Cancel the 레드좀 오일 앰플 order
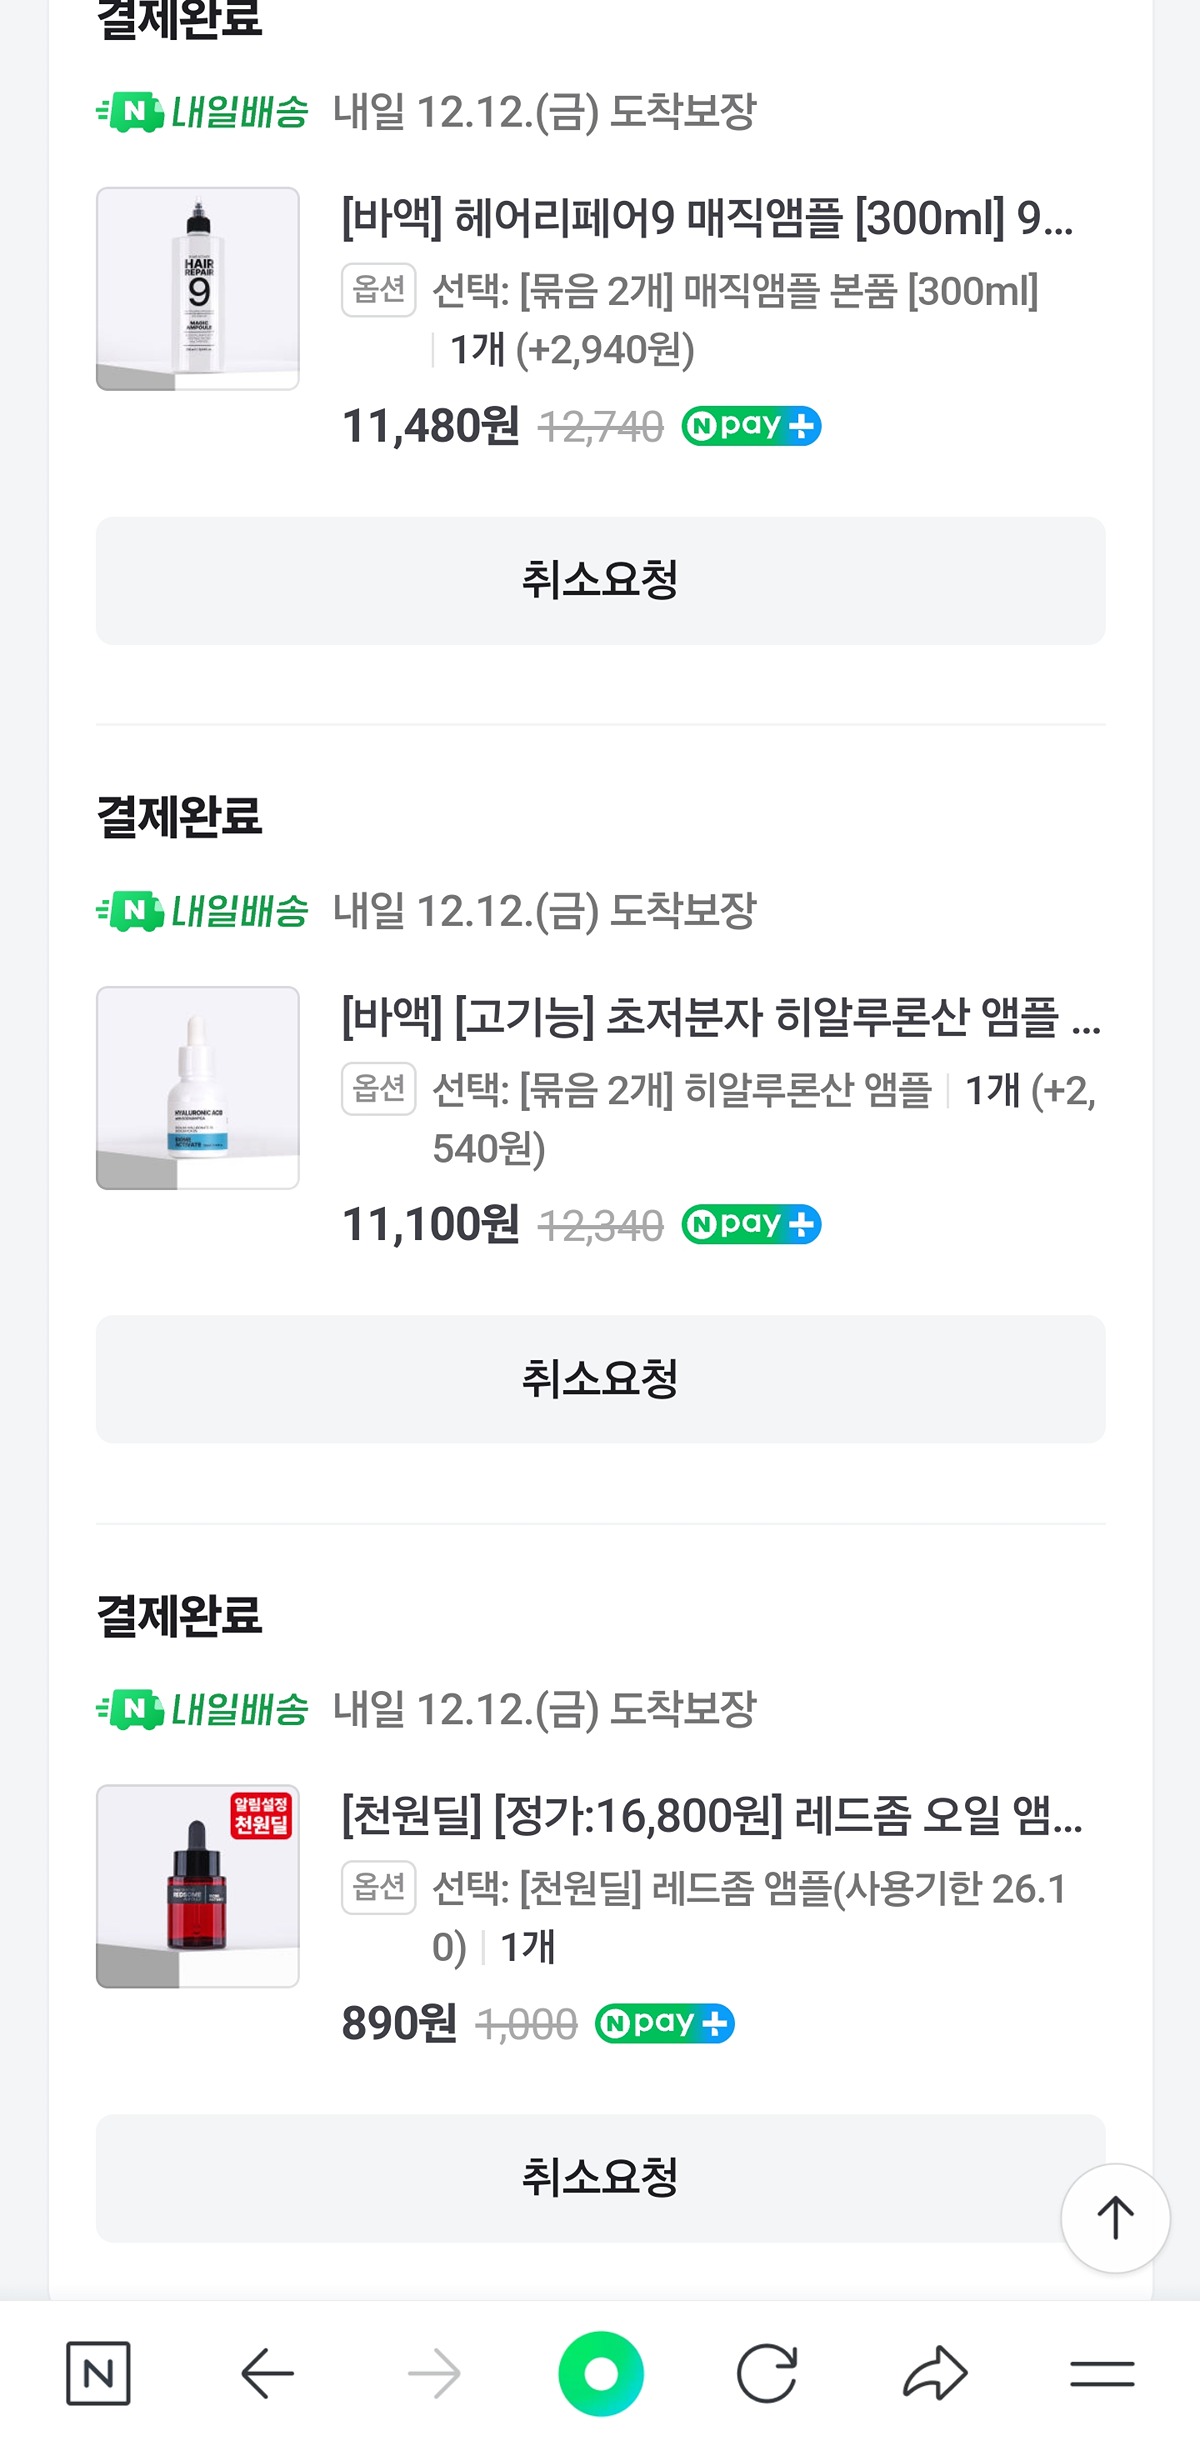This screenshot has width=1200, height=2446. tap(600, 2177)
